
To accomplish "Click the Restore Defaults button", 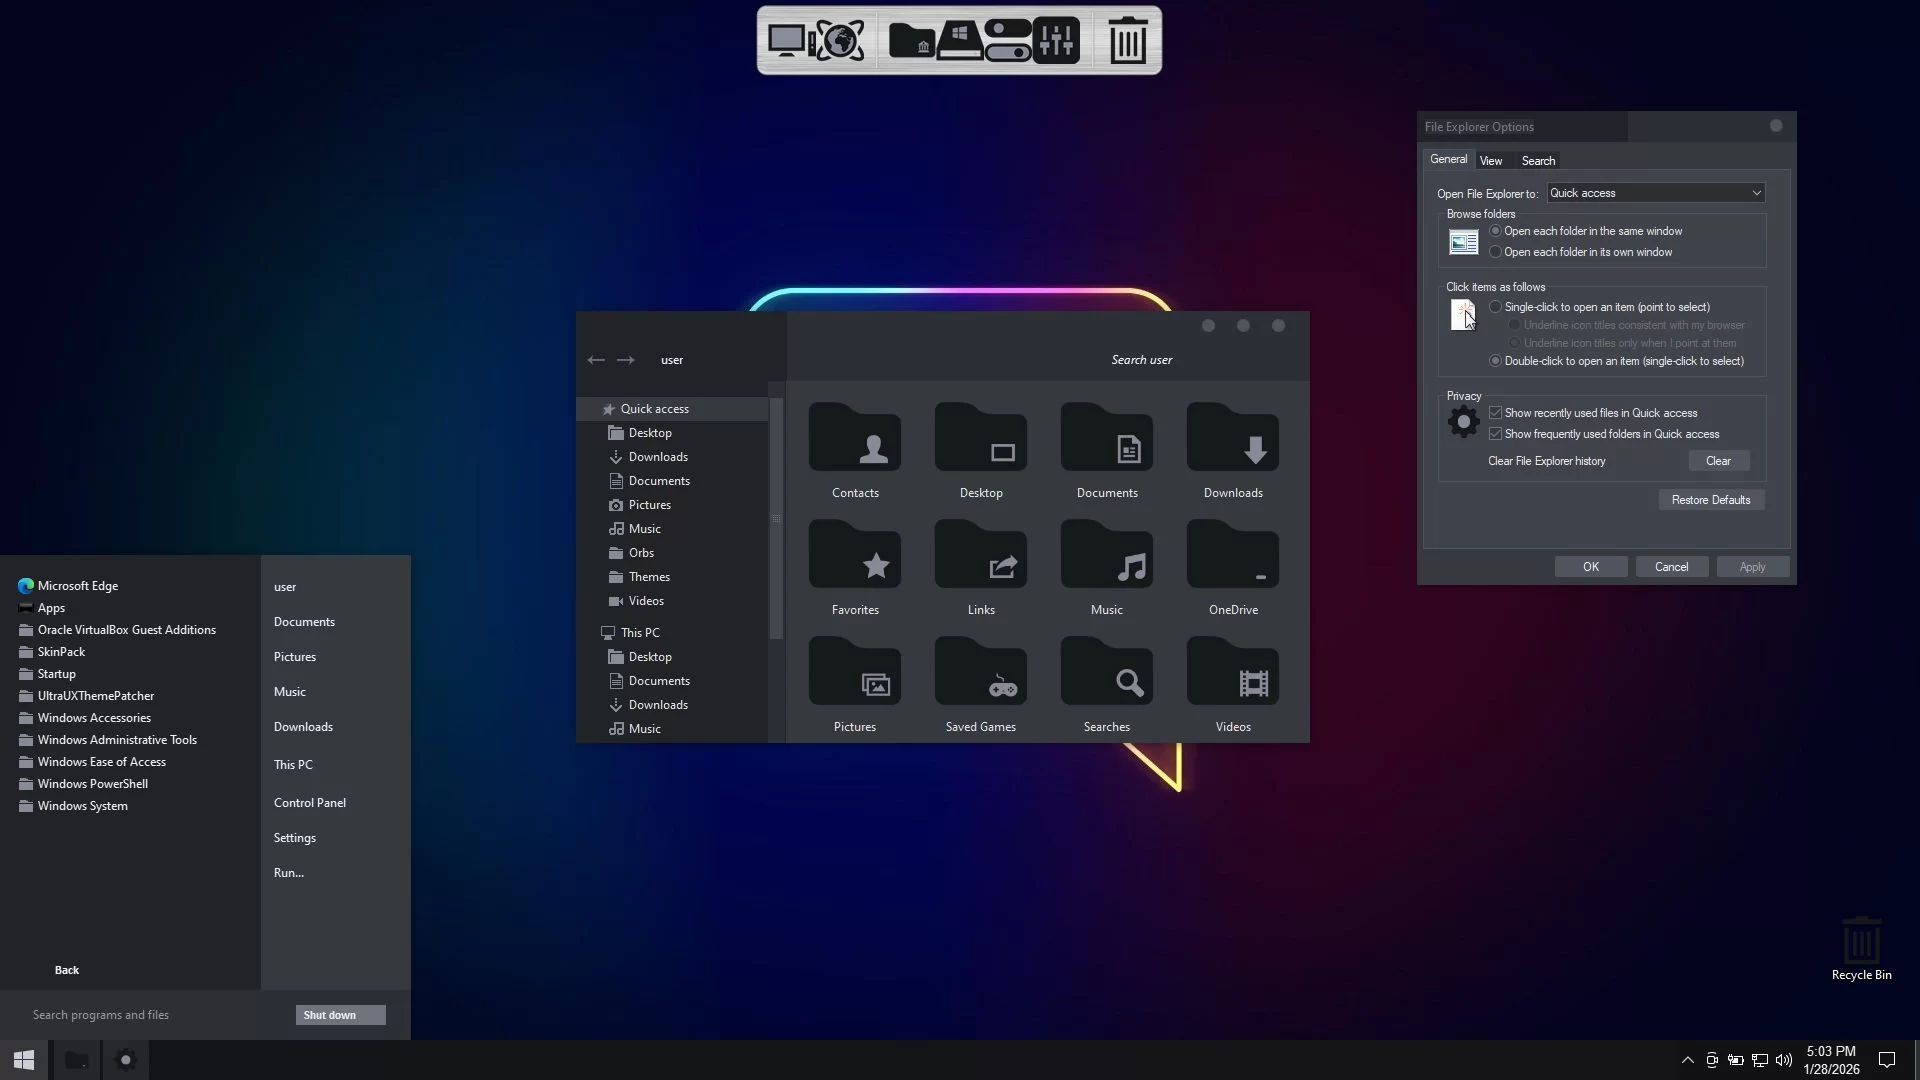I will [x=1710, y=500].
